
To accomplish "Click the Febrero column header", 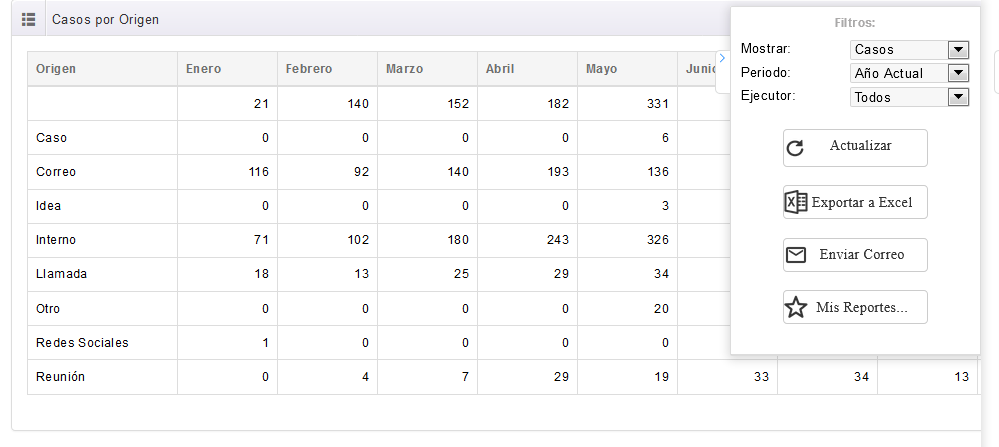I will tap(309, 69).
